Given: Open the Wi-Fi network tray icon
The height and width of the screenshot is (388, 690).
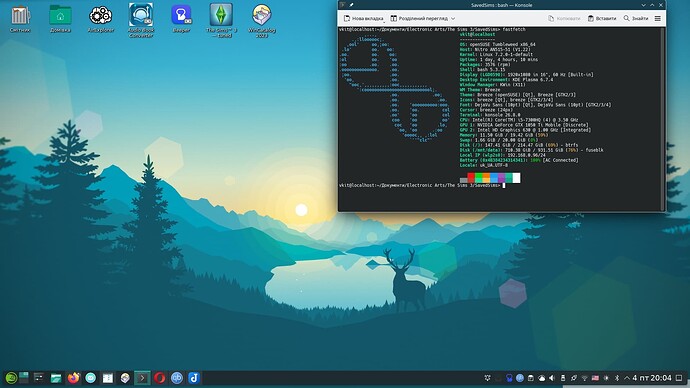Looking at the screenshot, I should pyautogui.click(x=584, y=378).
